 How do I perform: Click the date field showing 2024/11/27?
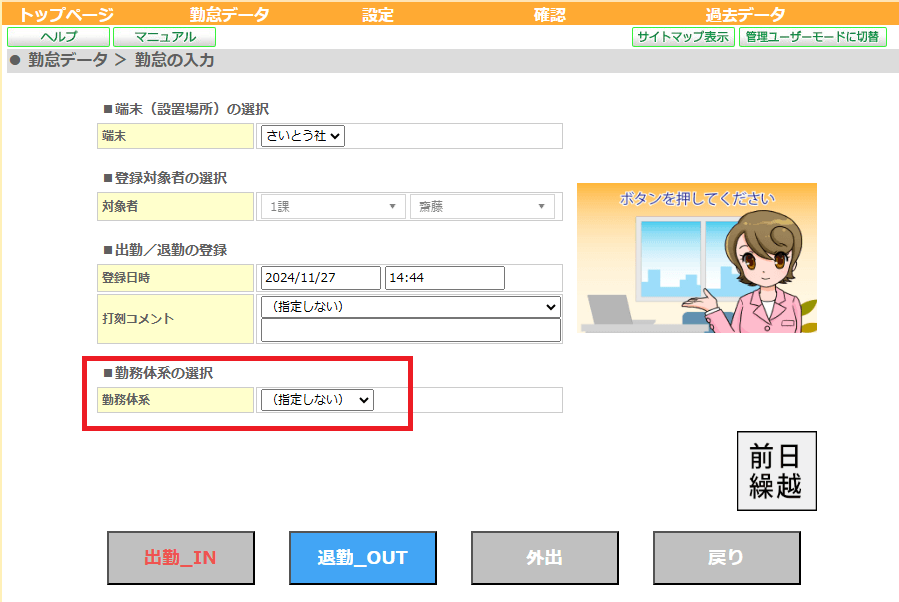tap(320, 277)
